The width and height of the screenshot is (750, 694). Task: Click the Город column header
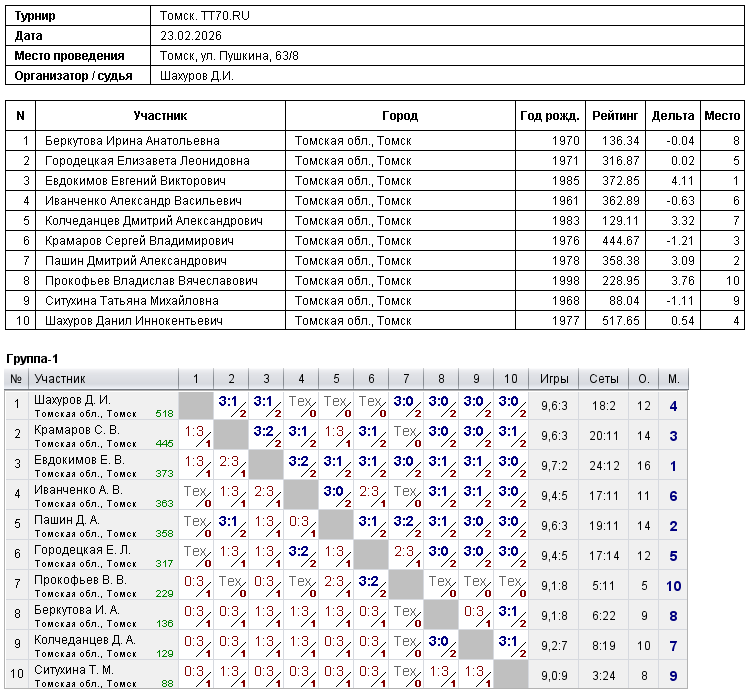400,116
